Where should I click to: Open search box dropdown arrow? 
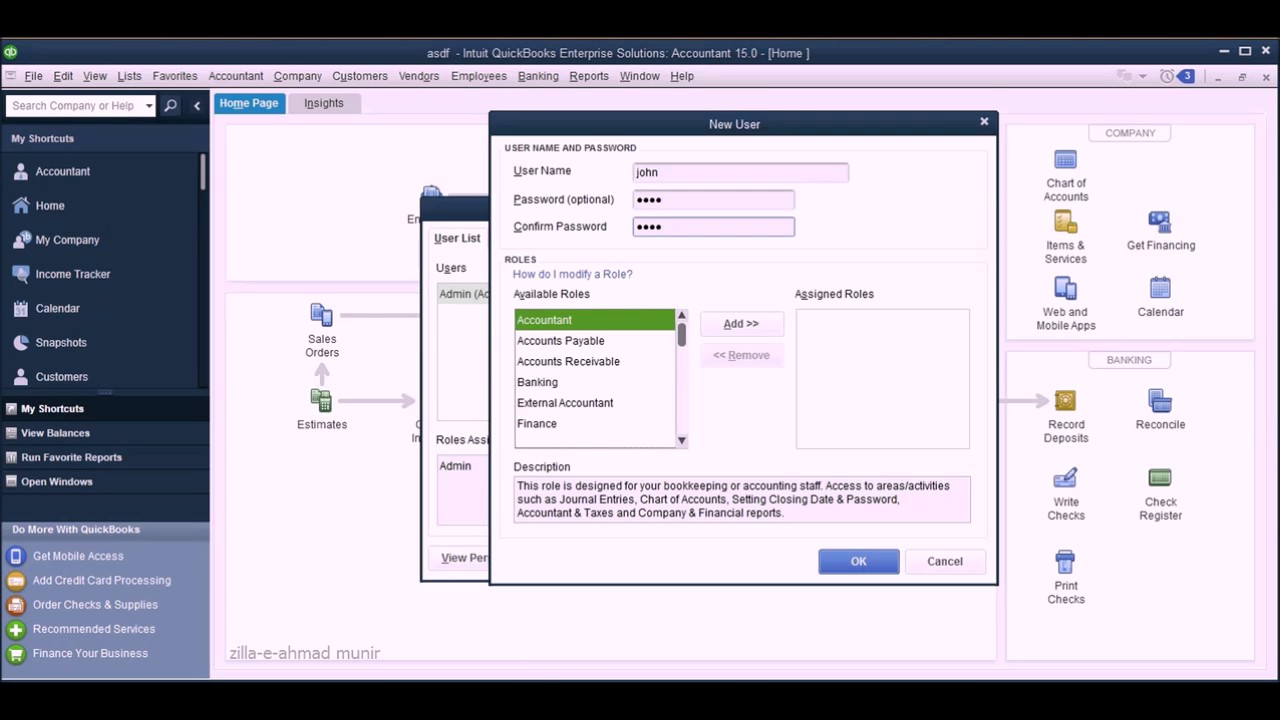(x=149, y=105)
